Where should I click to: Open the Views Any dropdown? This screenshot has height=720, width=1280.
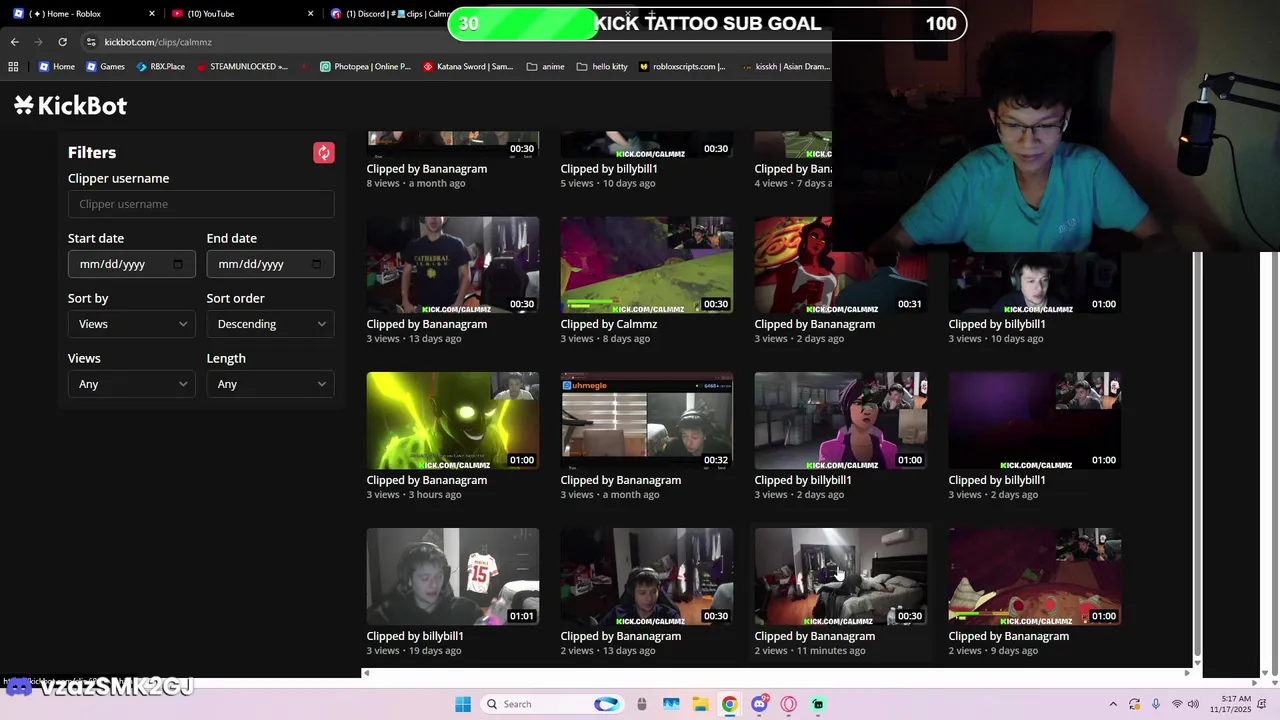[x=132, y=384]
